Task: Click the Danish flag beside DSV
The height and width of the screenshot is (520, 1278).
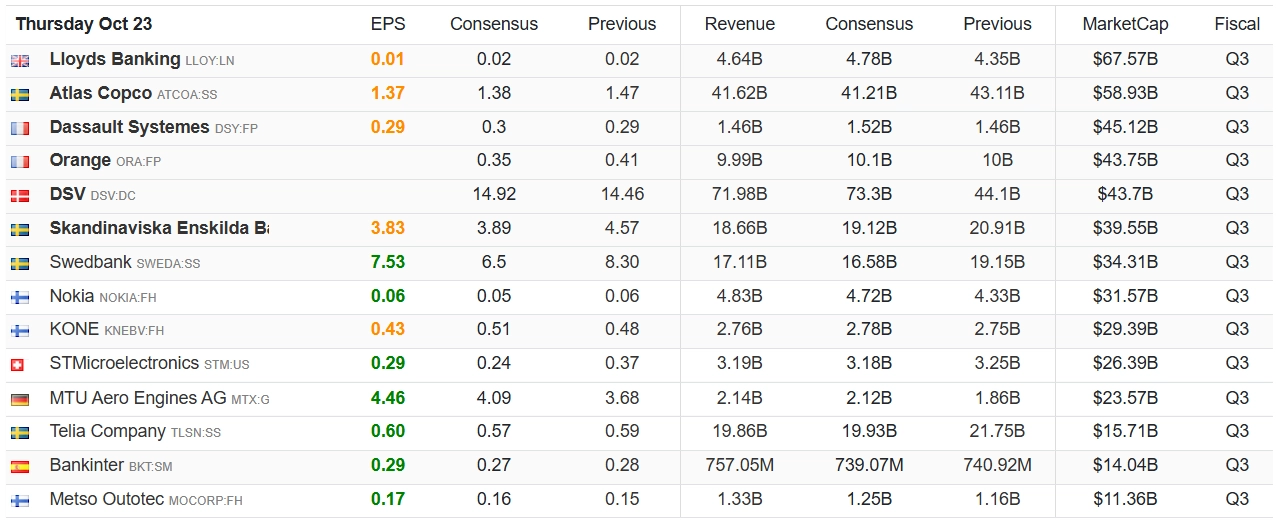Action: click(20, 196)
